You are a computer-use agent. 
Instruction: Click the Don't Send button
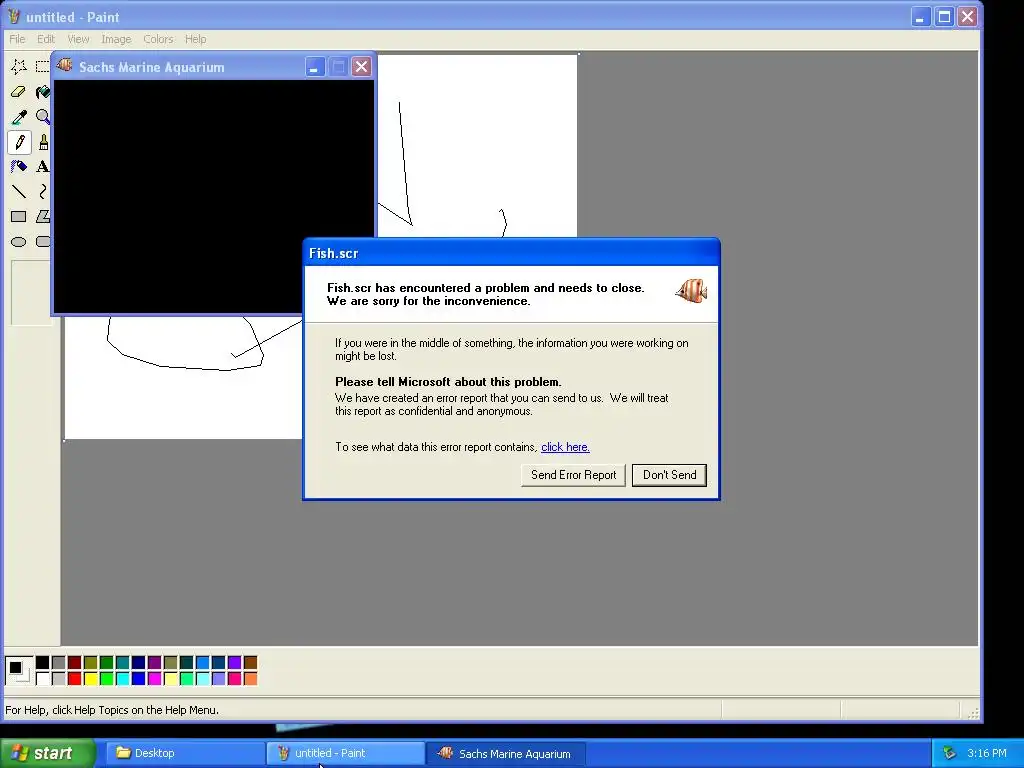click(x=669, y=475)
